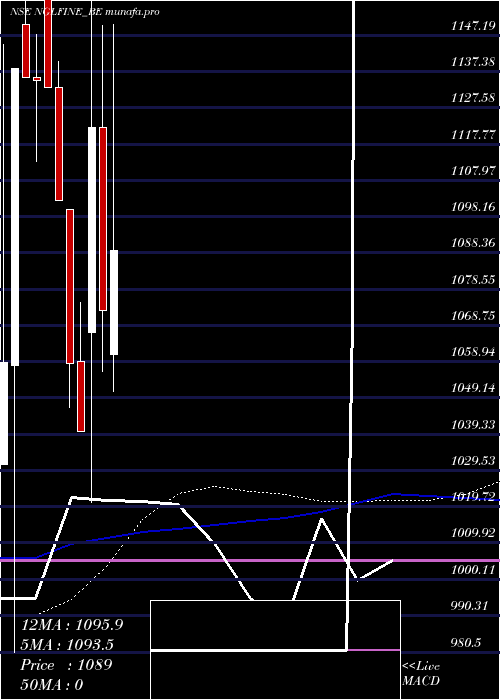Click the 1117.77 price axis label
The image size is (500, 700).
(x=473, y=134)
